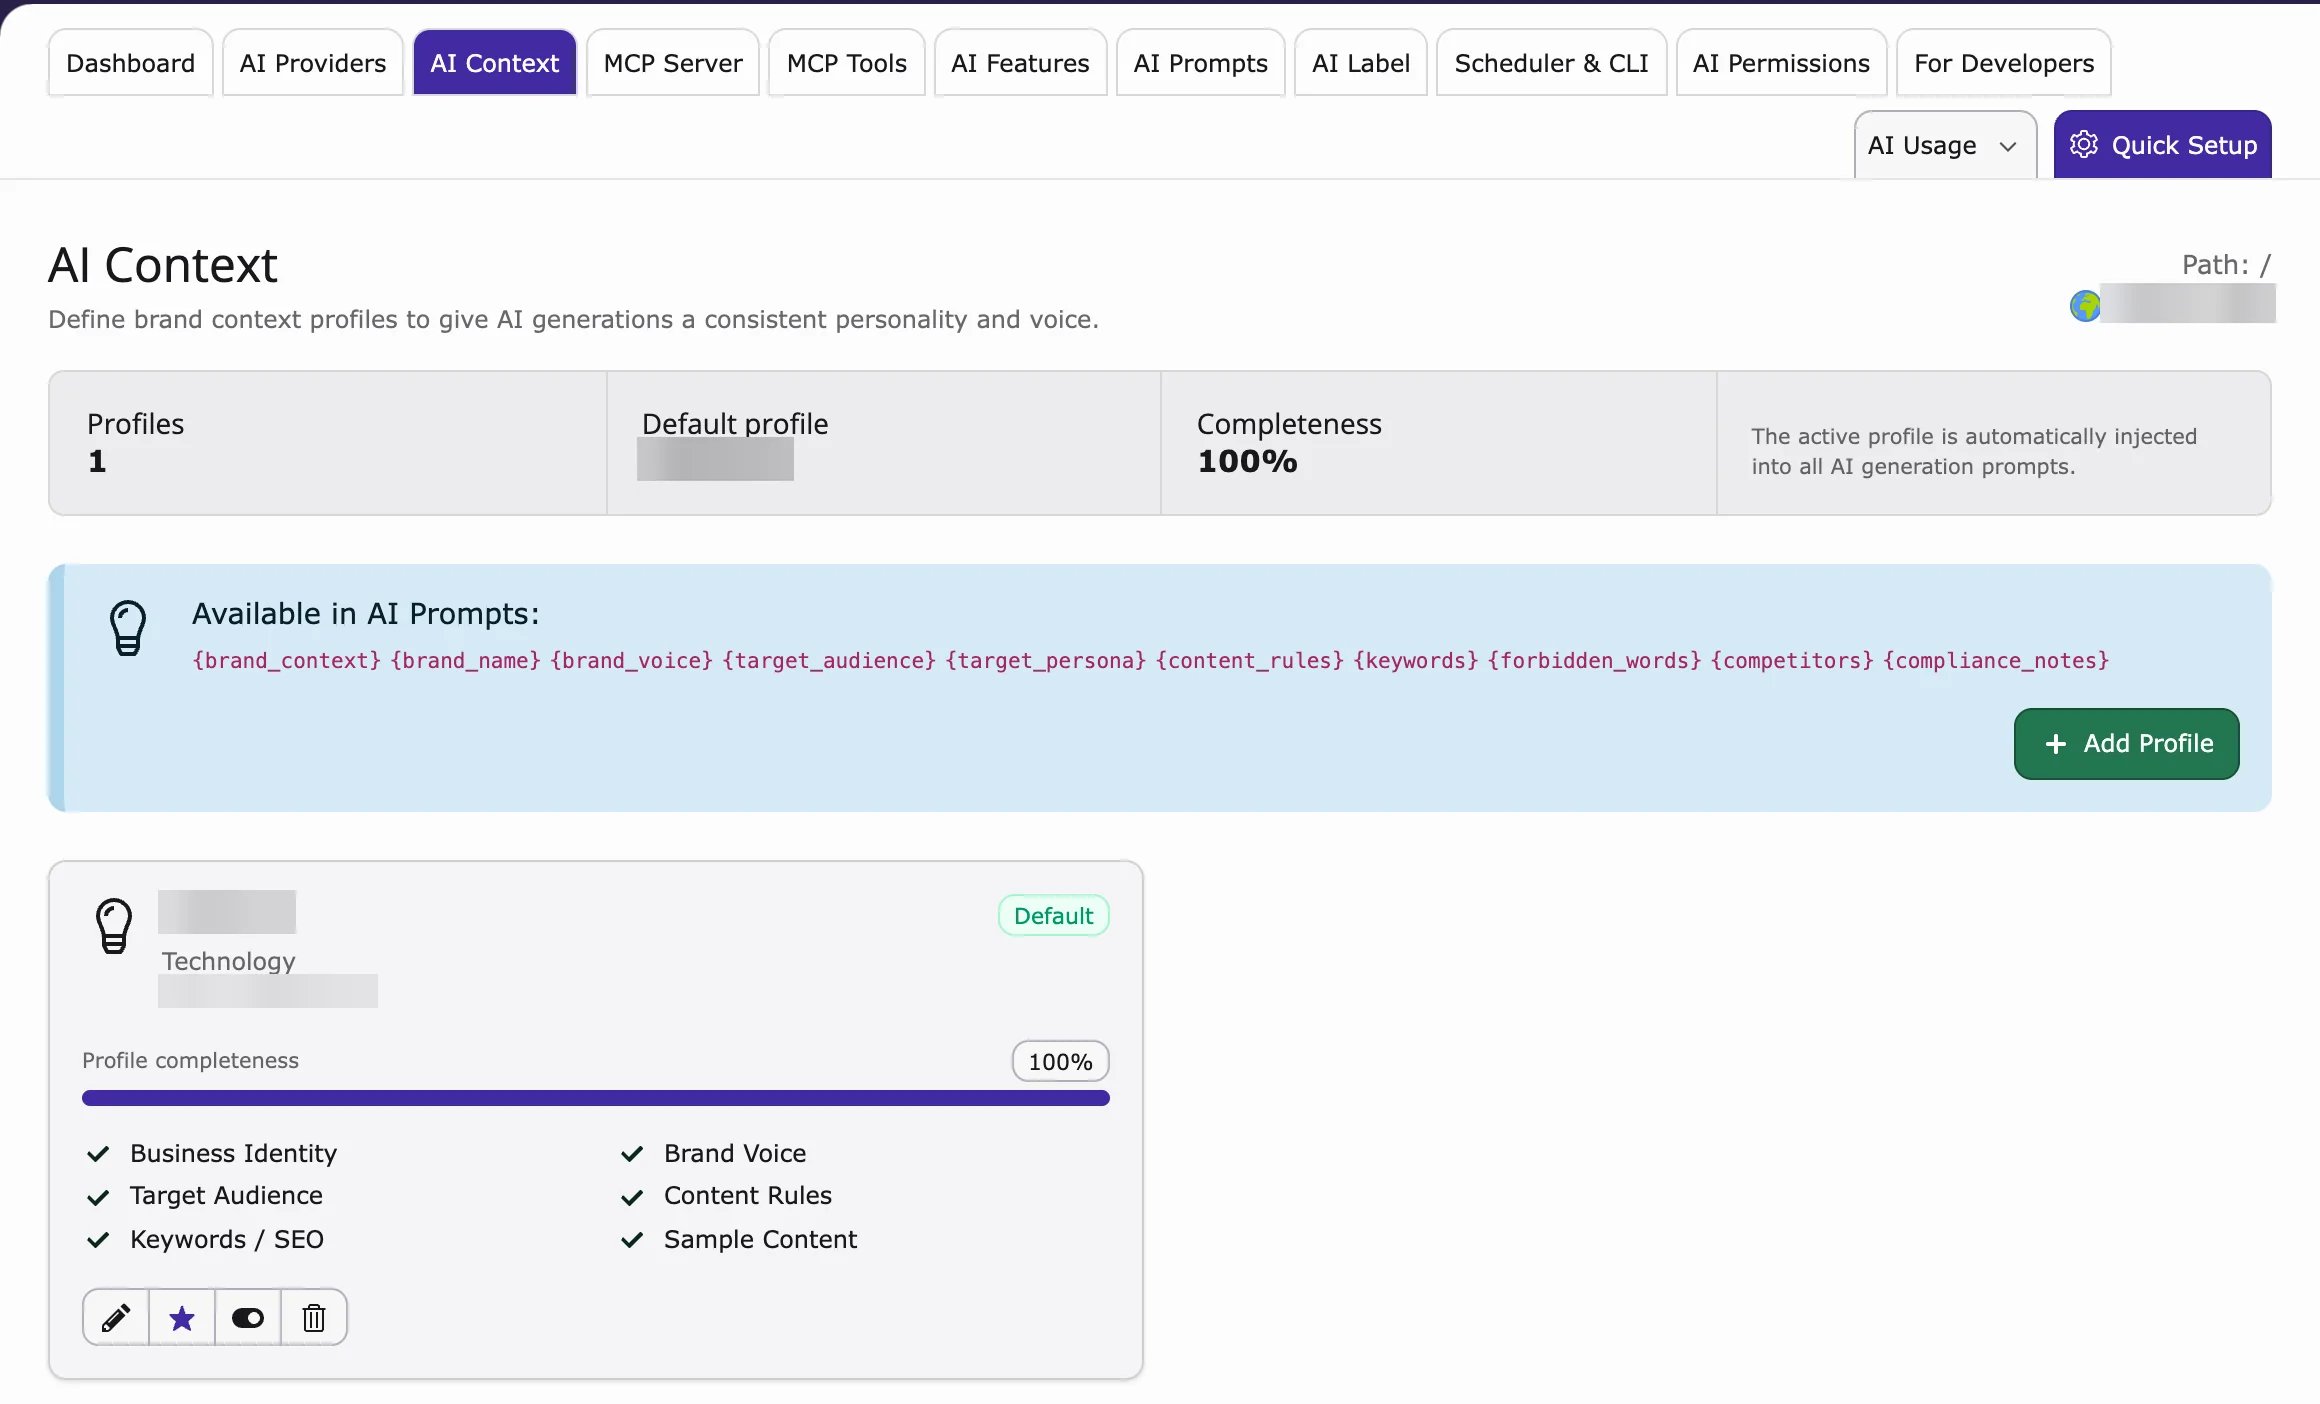This screenshot has width=2320, height=1404.
Task: Click the {competitors} placeholder
Action: coord(1792,661)
